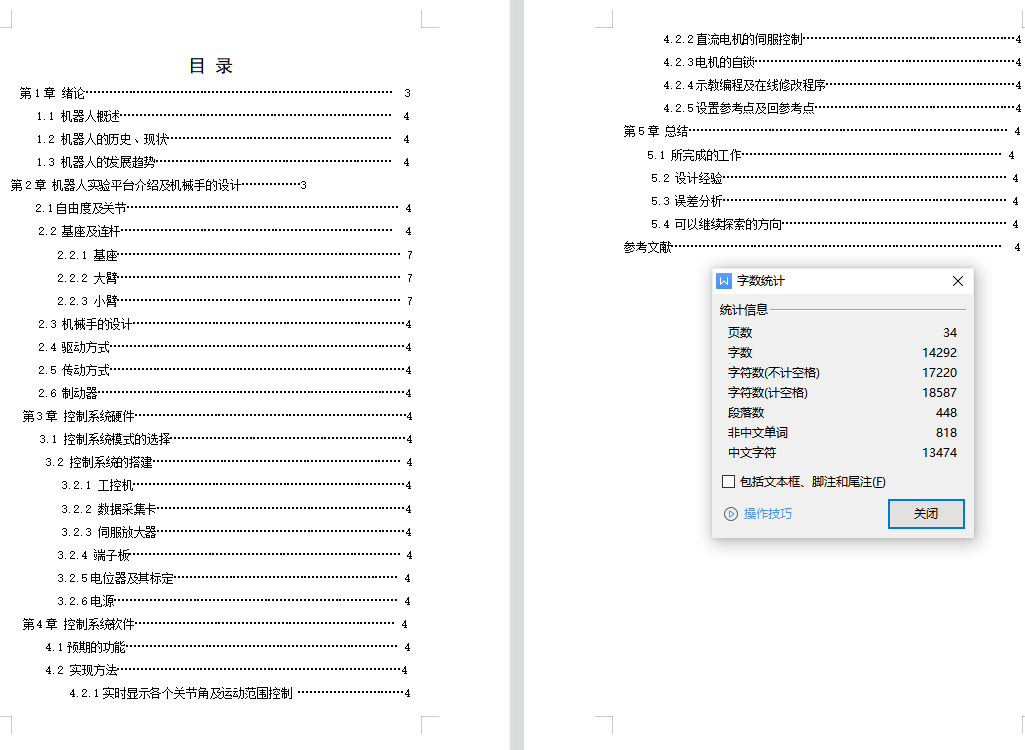Close the 字数统计 dialog with 关闭 button
Screen dimensions: 1025x750
click(926, 514)
